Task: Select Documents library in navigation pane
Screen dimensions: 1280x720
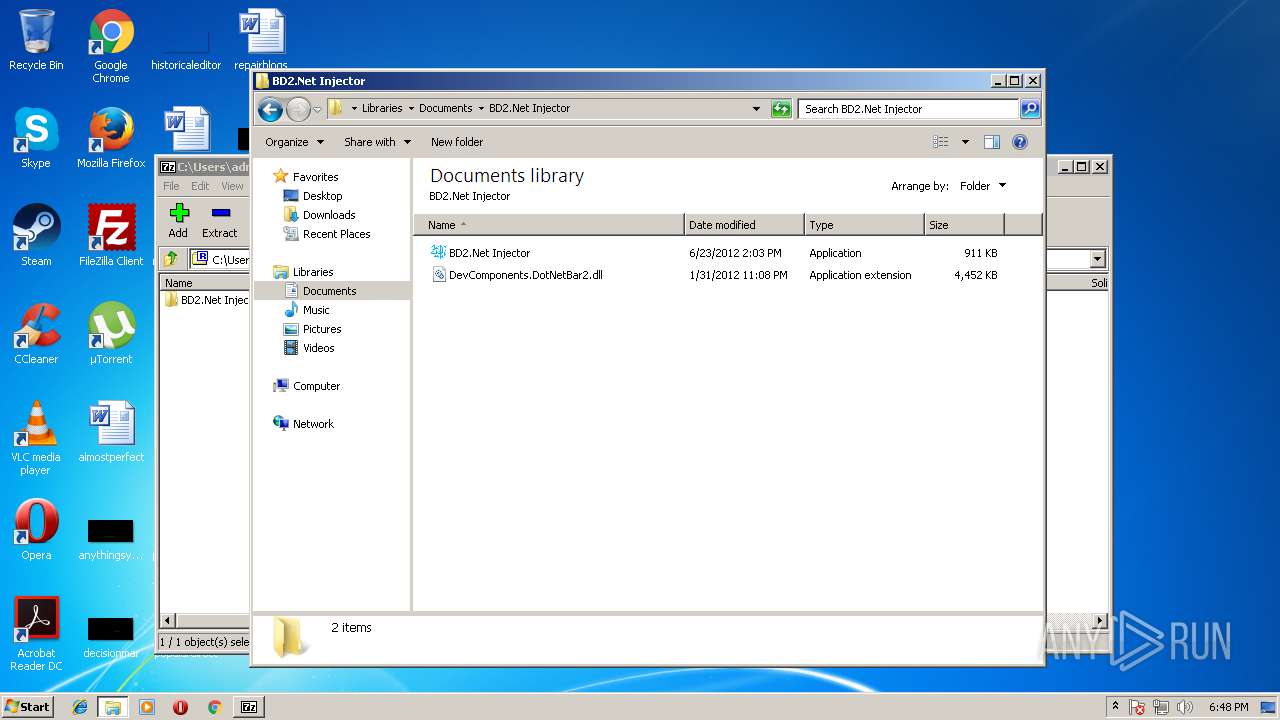Action: tap(329, 291)
